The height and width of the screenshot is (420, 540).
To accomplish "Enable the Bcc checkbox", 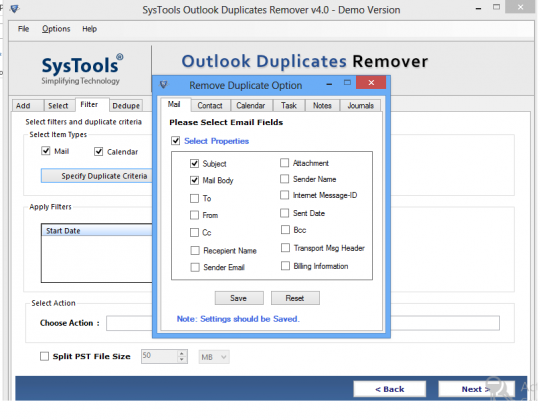I will click(x=285, y=229).
